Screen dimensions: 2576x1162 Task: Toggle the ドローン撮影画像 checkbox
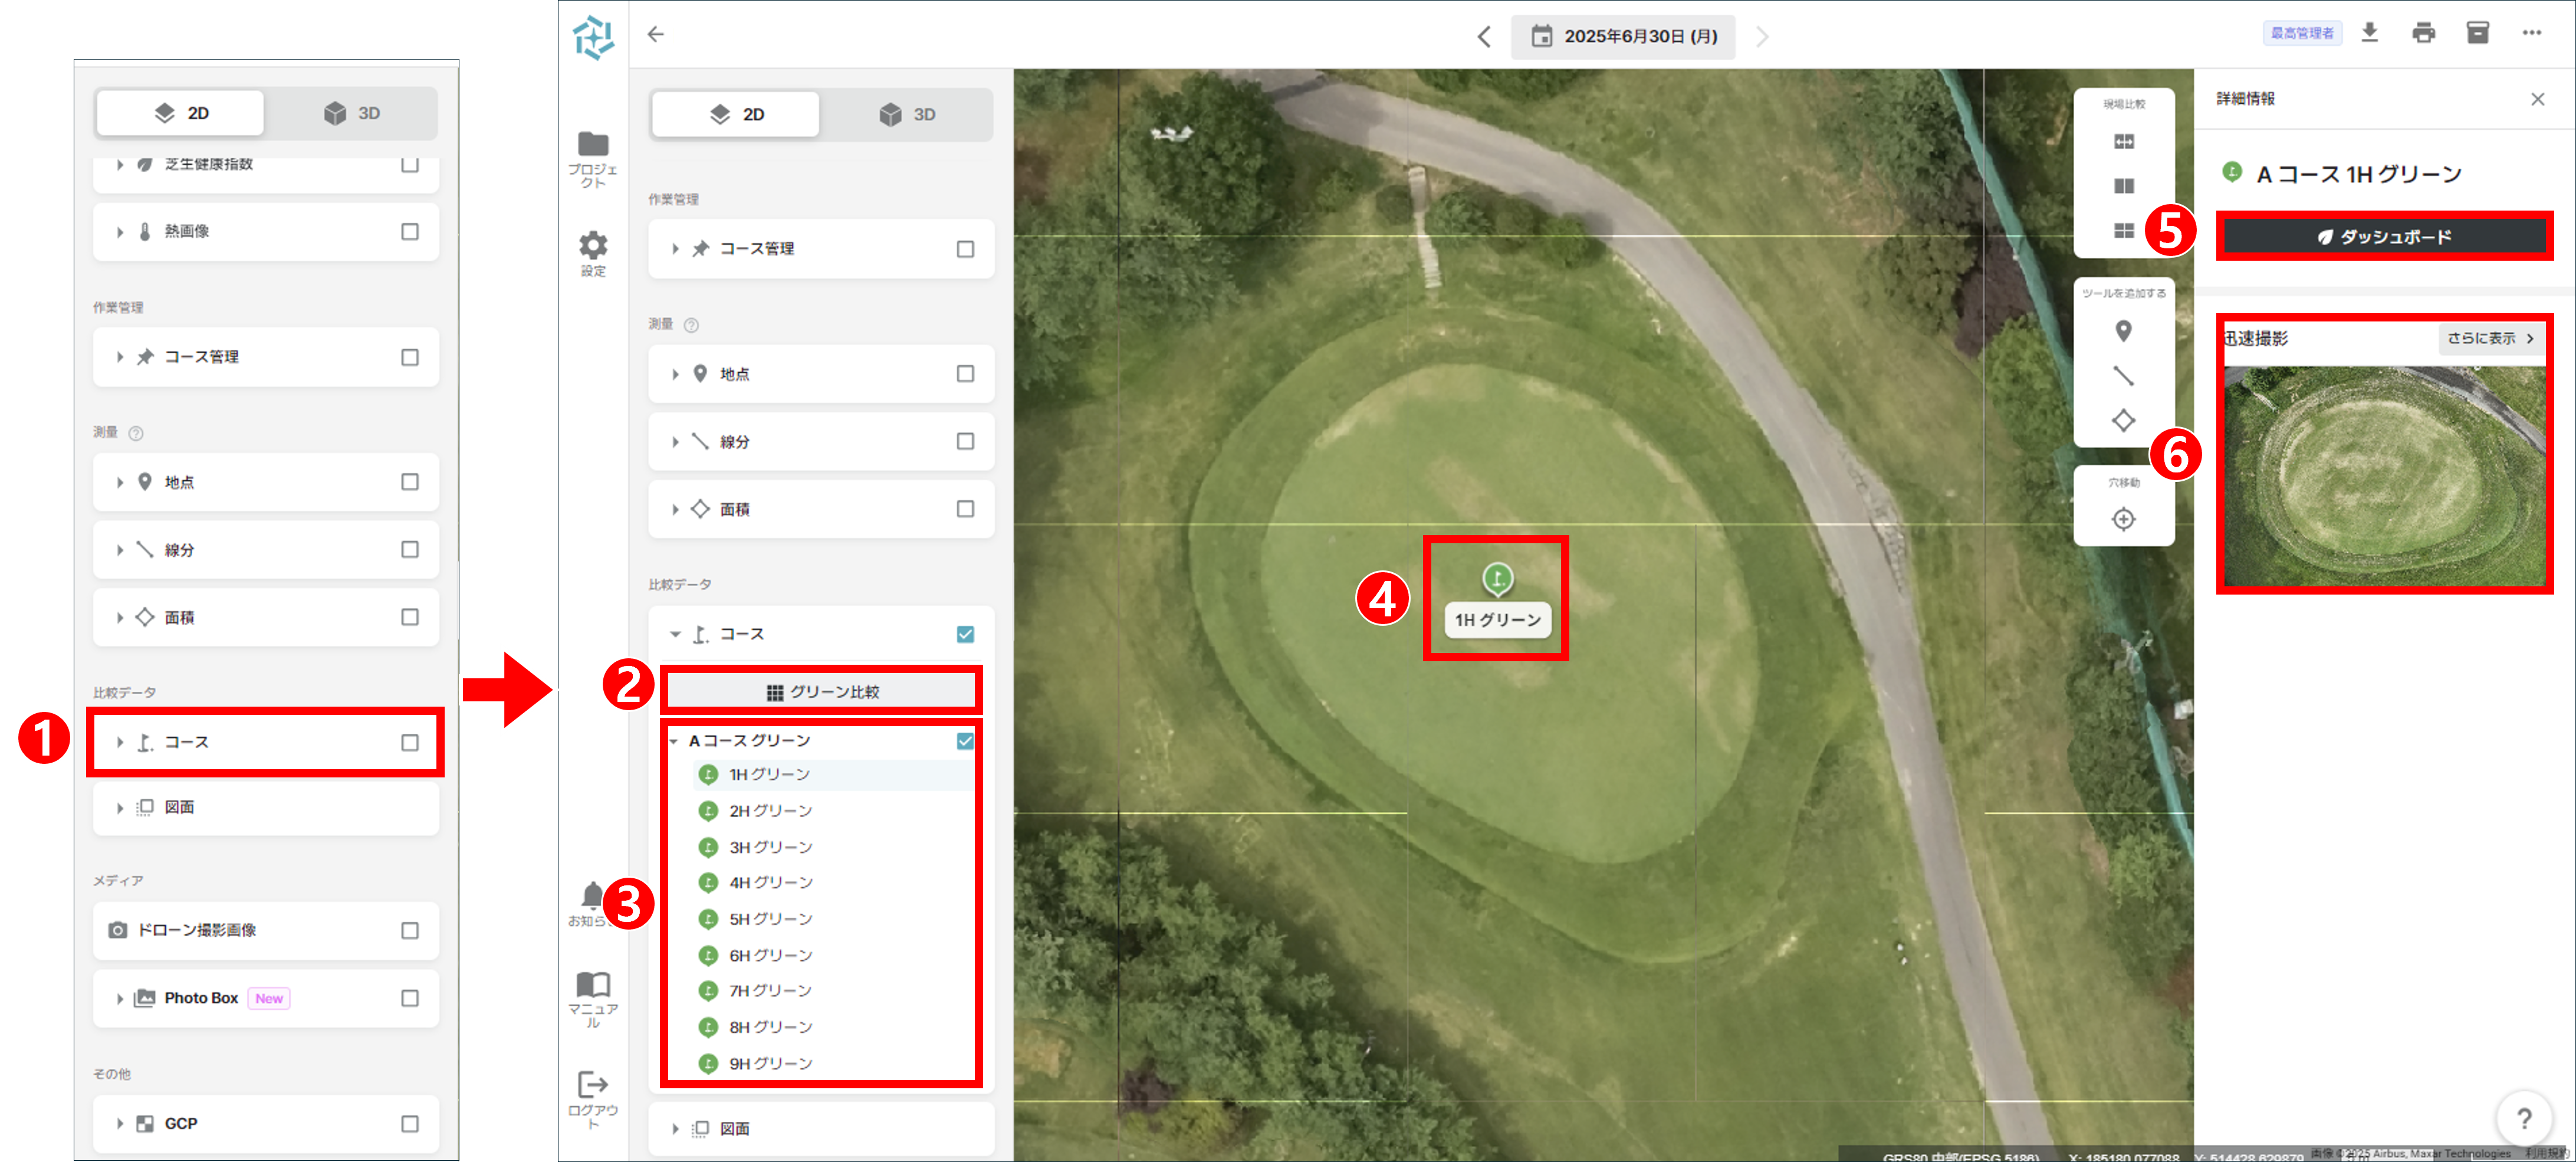(x=409, y=930)
